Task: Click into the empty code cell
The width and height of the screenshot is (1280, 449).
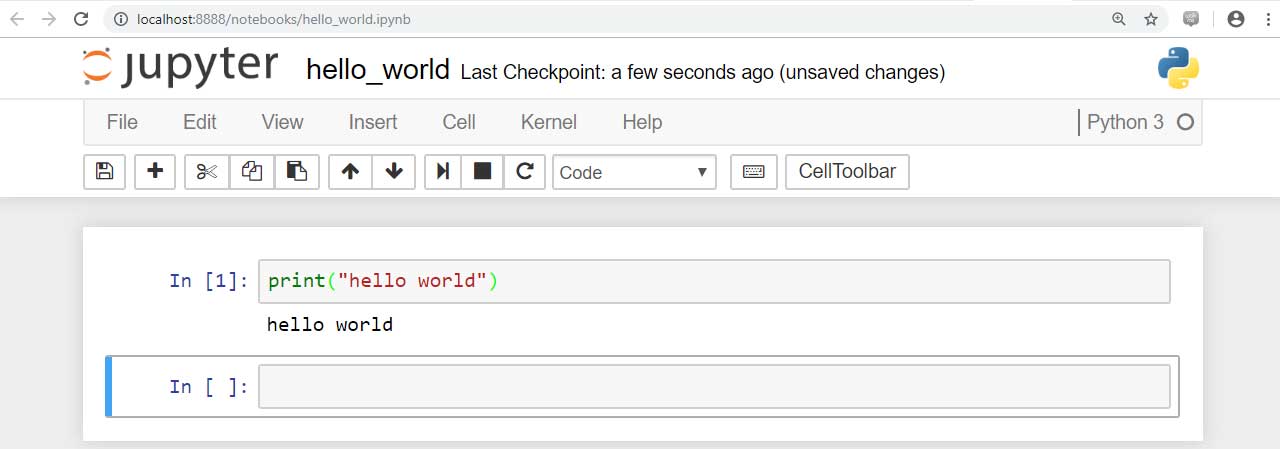Action: (x=714, y=386)
